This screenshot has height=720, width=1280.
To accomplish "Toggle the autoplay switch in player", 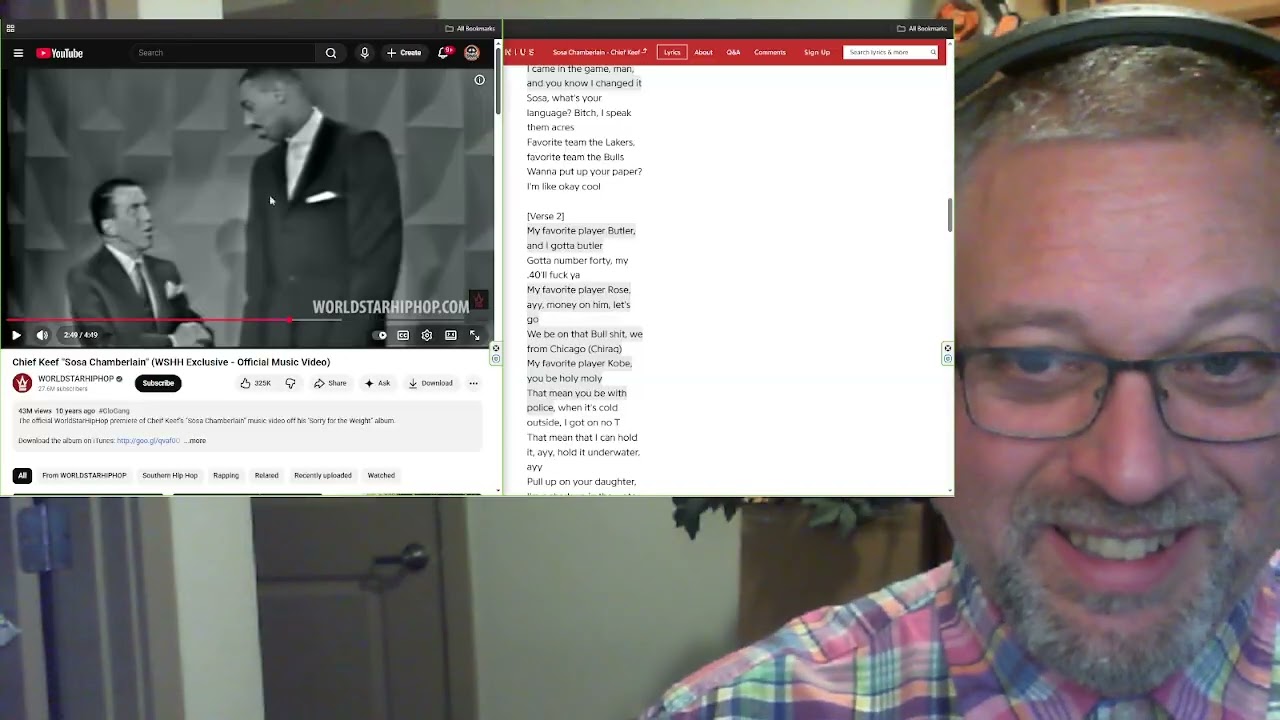I will pos(380,335).
